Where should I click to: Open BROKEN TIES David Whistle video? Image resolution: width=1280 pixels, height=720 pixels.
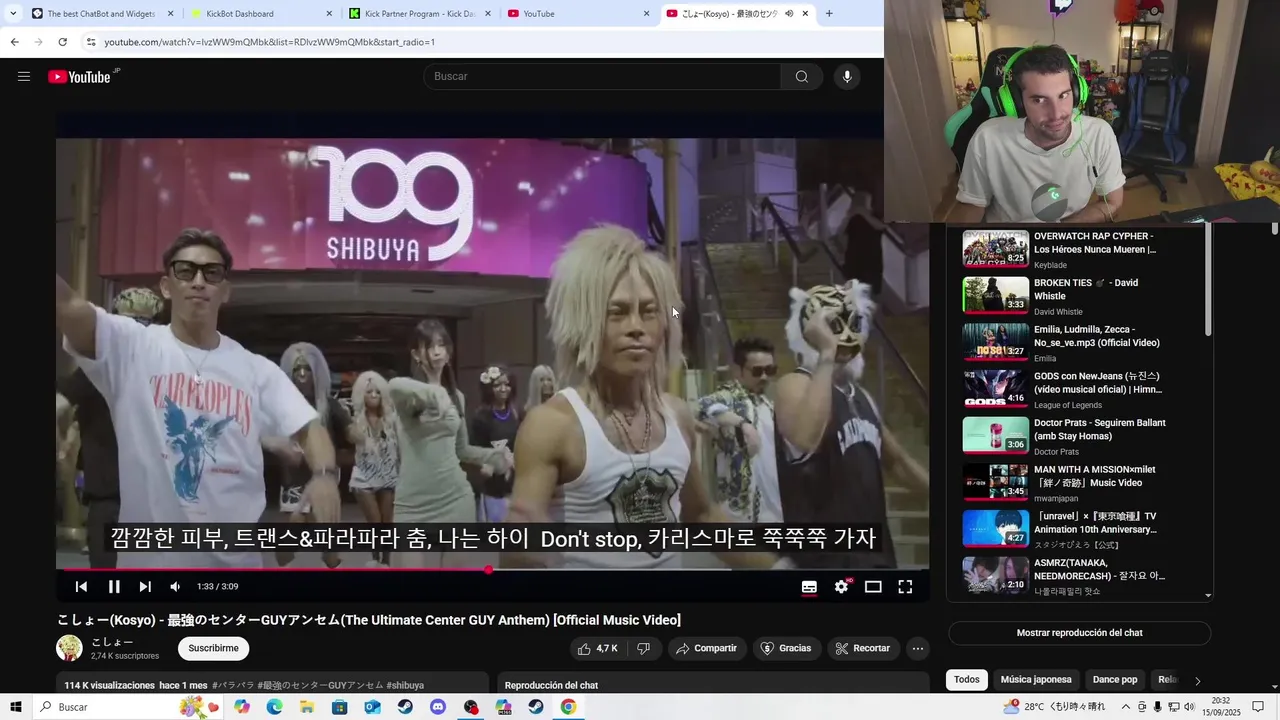pyautogui.click(x=1063, y=295)
